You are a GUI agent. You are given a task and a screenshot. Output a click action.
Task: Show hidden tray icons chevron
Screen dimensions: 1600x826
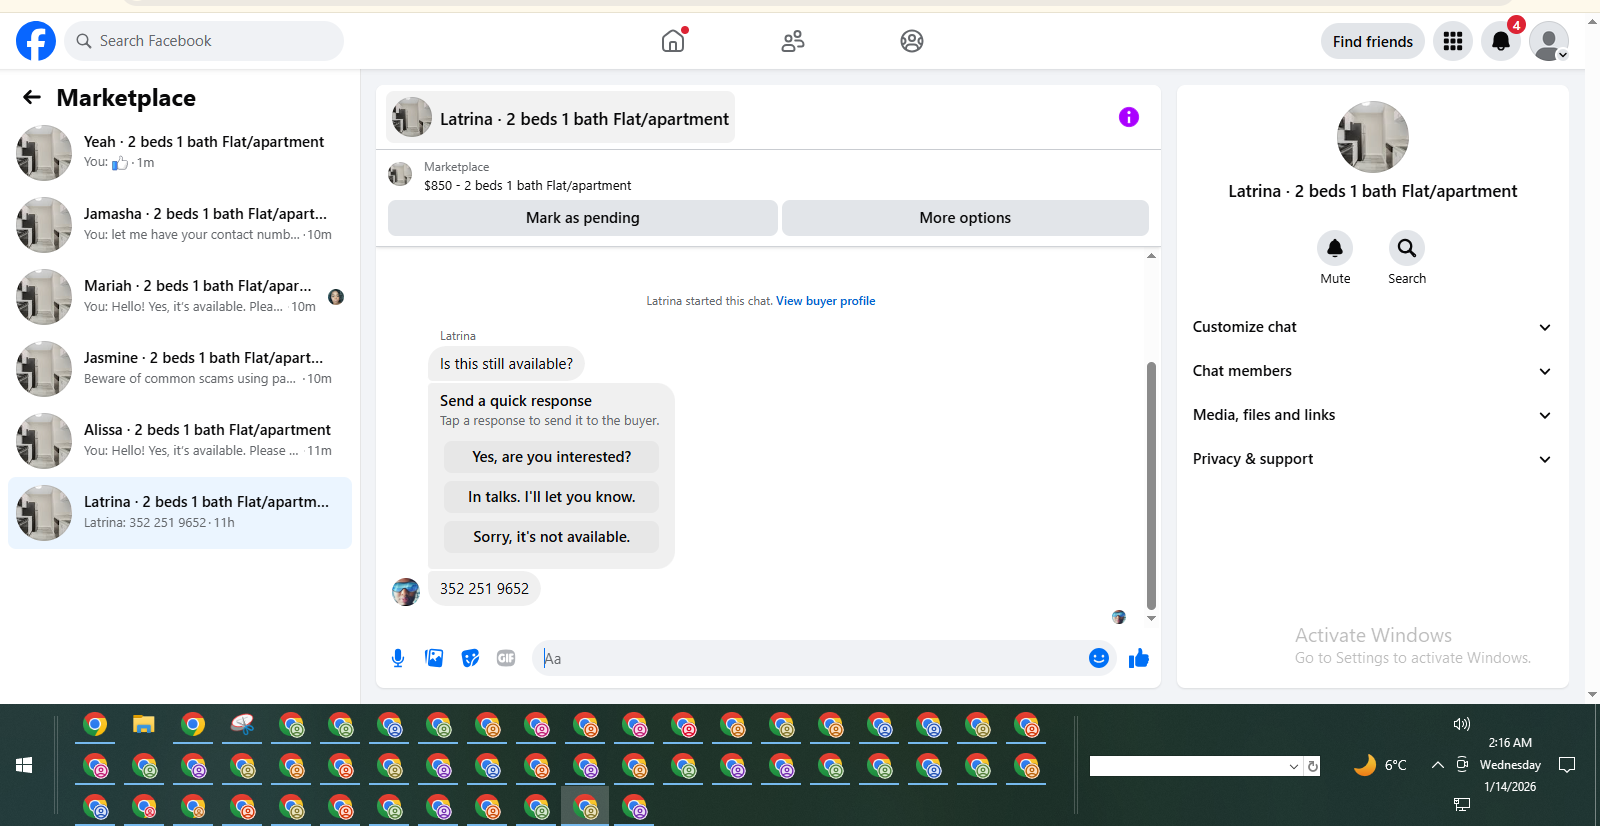click(1437, 765)
